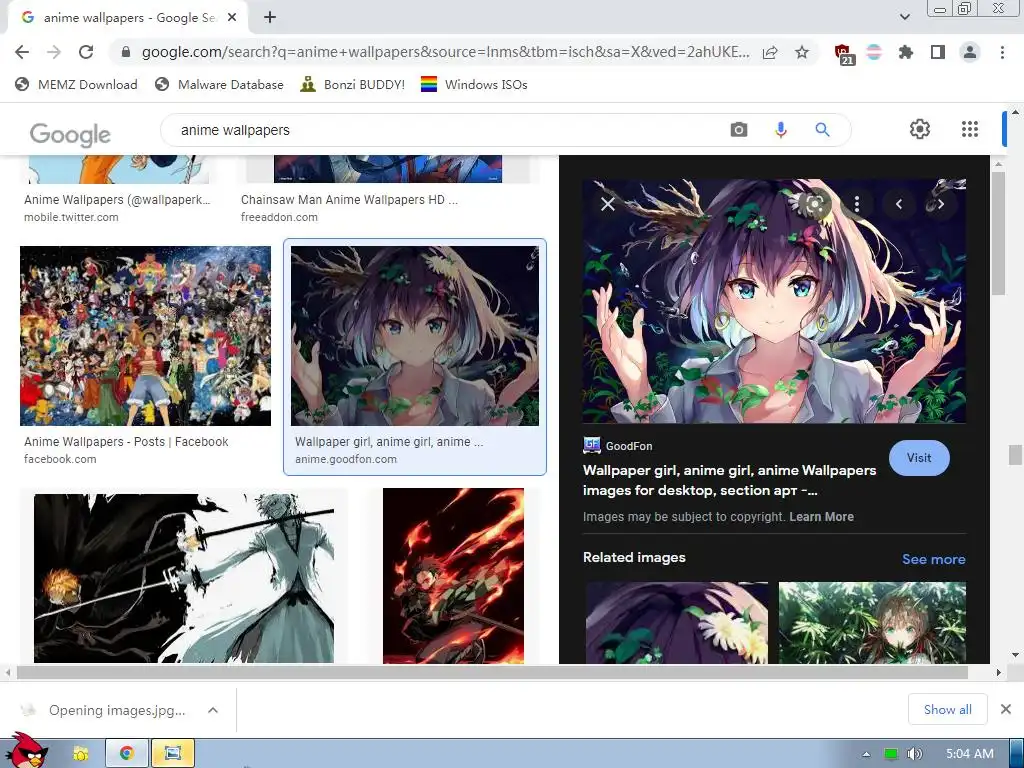Show the previous image in preview
Viewport: 1024px width, 768px height.
coord(899,204)
